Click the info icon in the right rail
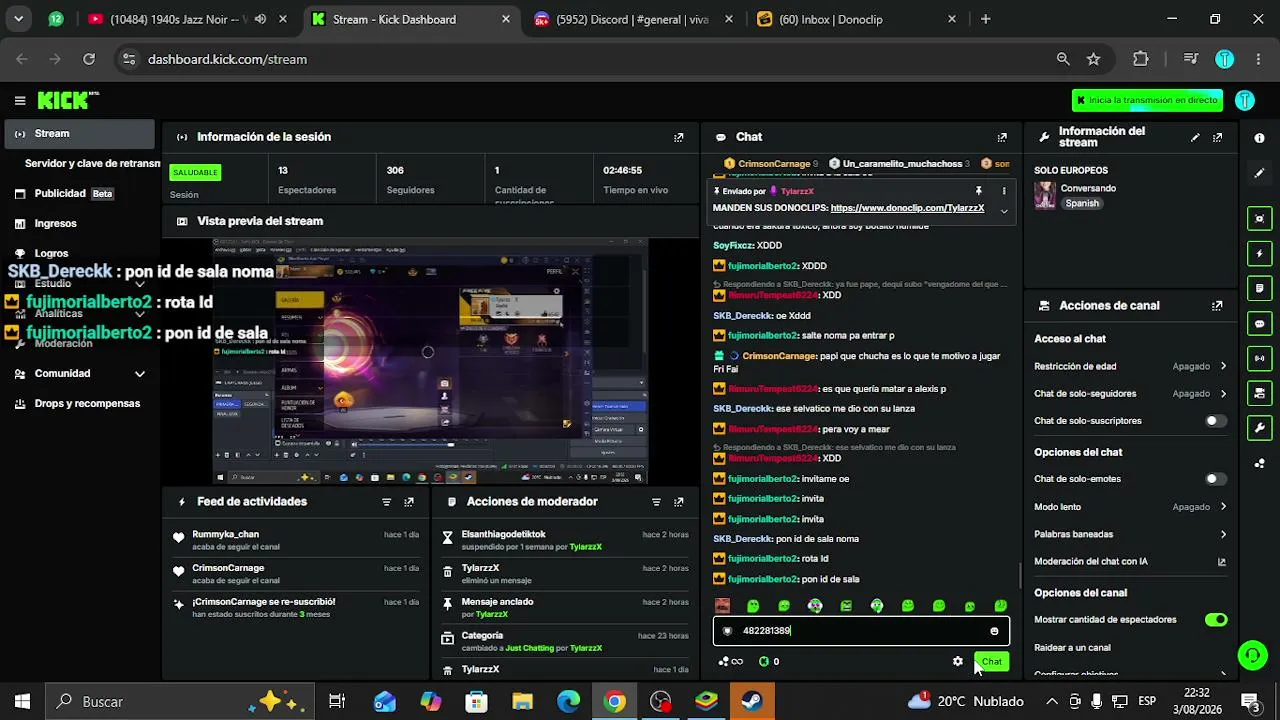The width and height of the screenshot is (1280, 720). click(x=1259, y=138)
